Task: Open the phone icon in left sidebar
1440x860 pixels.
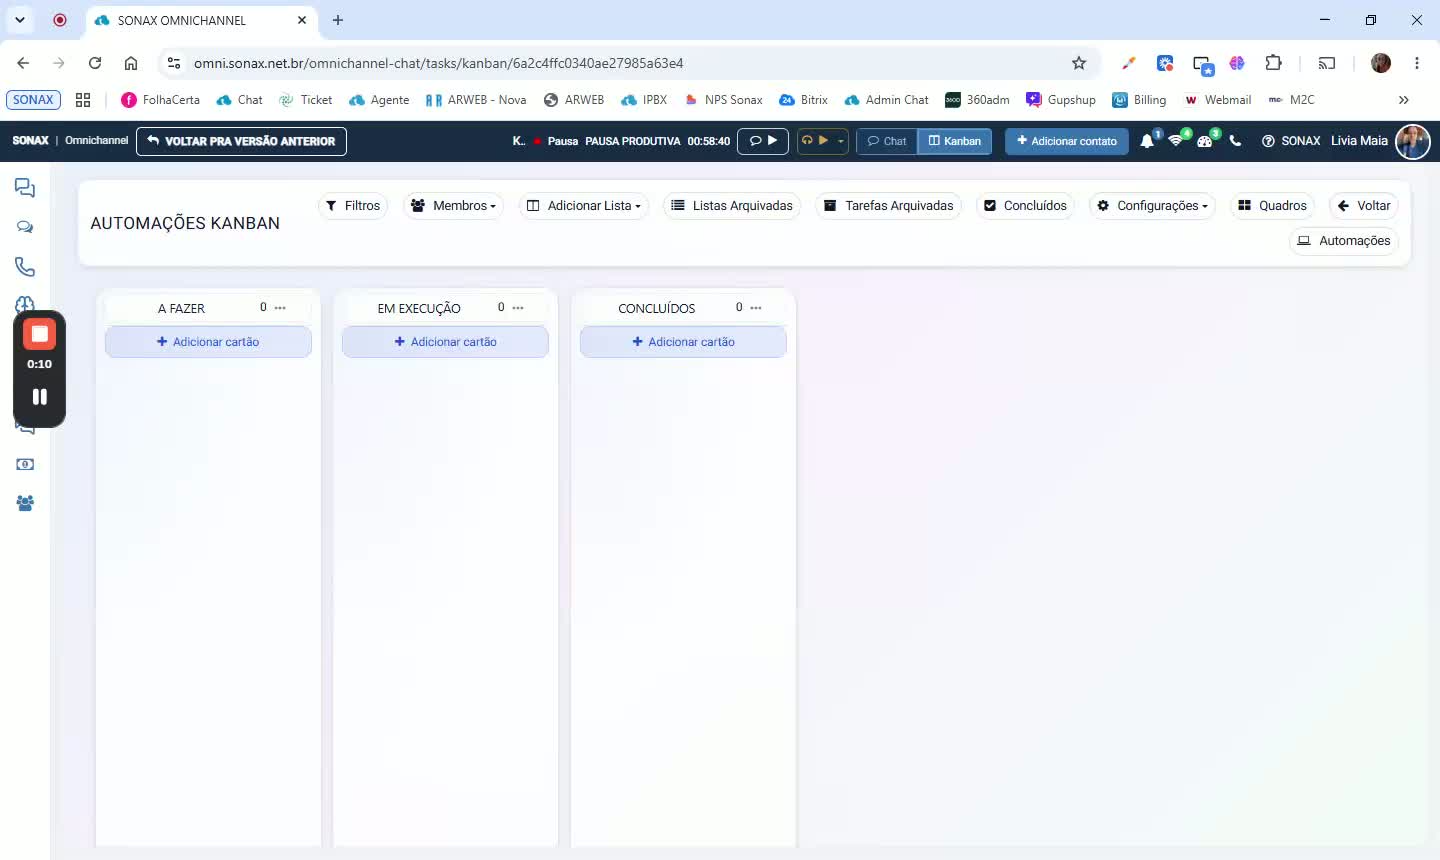Action: pos(25,266)
